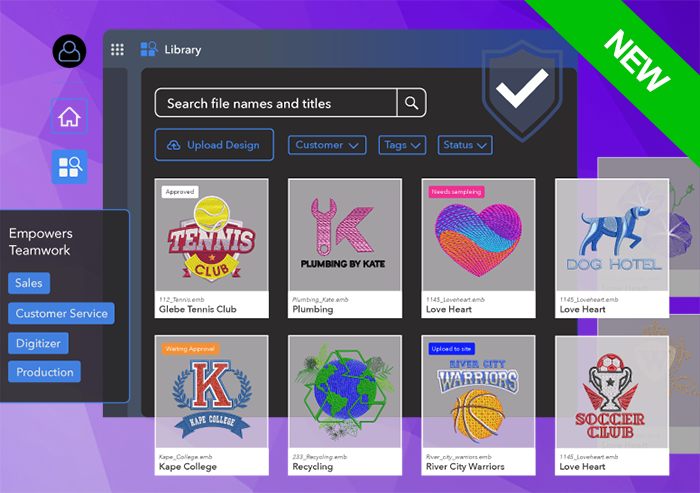
Task: Open the Home icon in sidebar
Action: coord(69,117)
